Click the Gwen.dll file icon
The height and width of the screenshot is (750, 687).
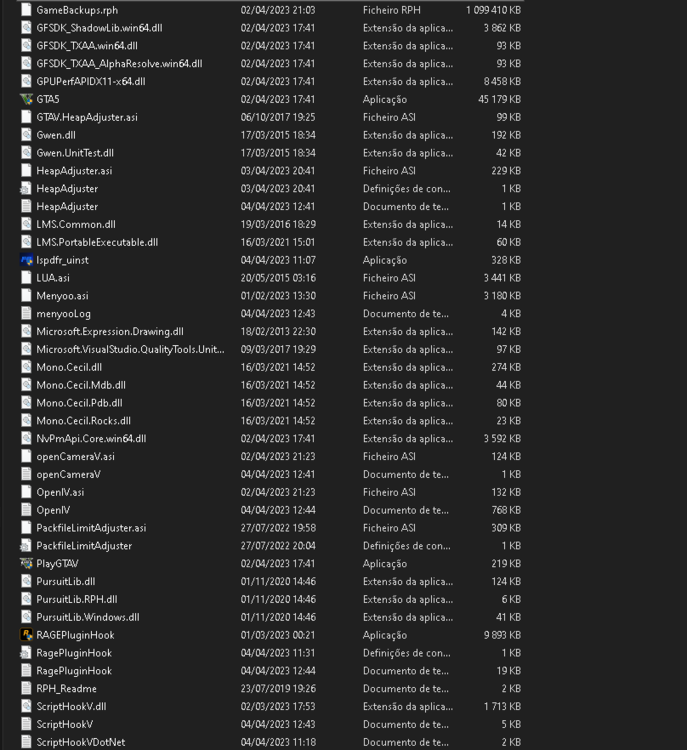(x=26, y=135)
